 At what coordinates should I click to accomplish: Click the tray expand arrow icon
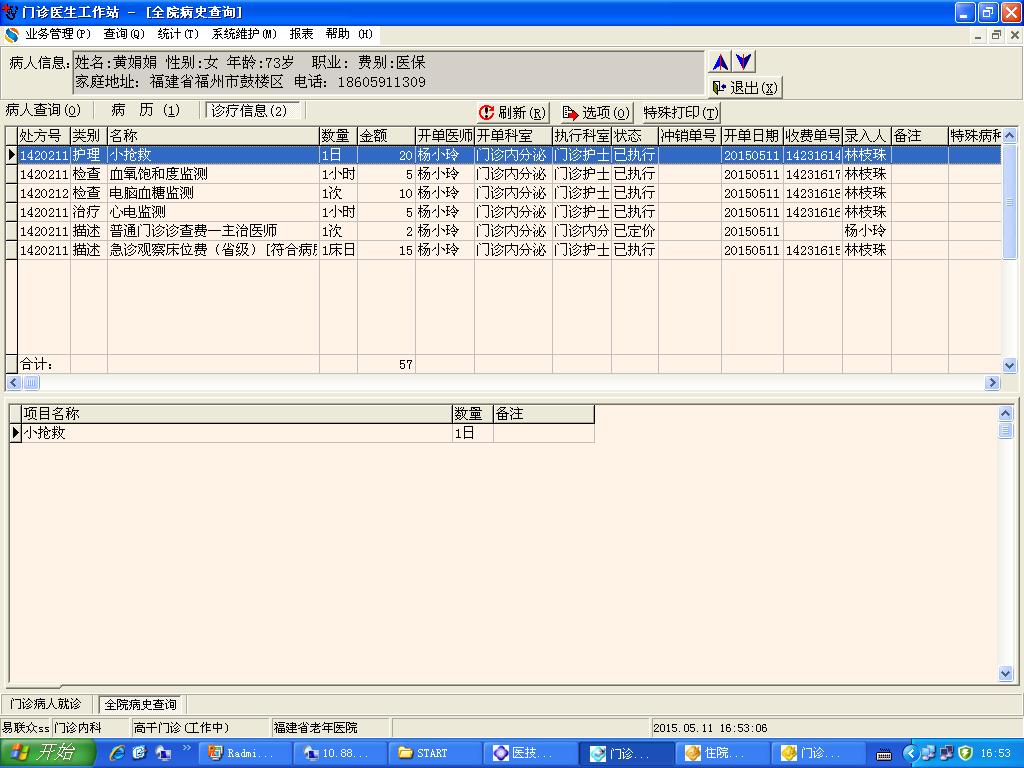[x=911, y=753]
